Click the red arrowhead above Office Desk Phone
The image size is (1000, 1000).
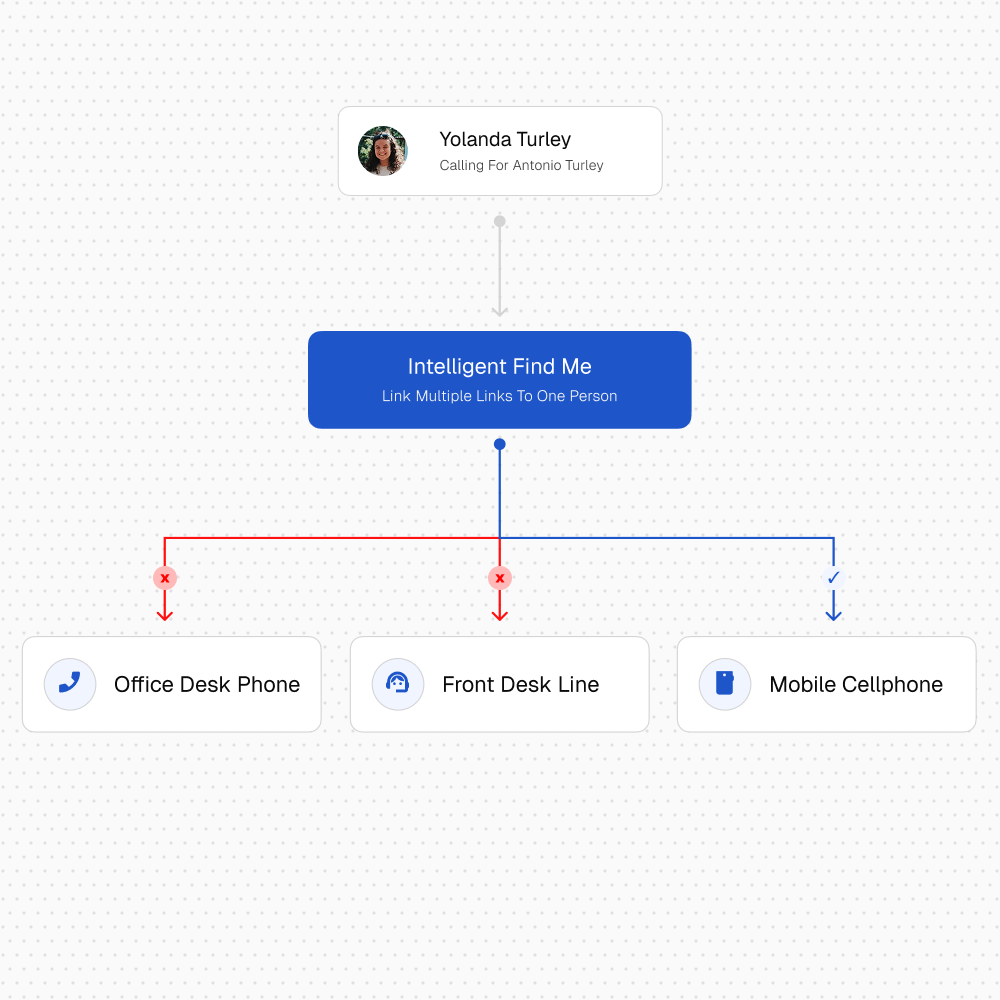click(x=165, y=614)
